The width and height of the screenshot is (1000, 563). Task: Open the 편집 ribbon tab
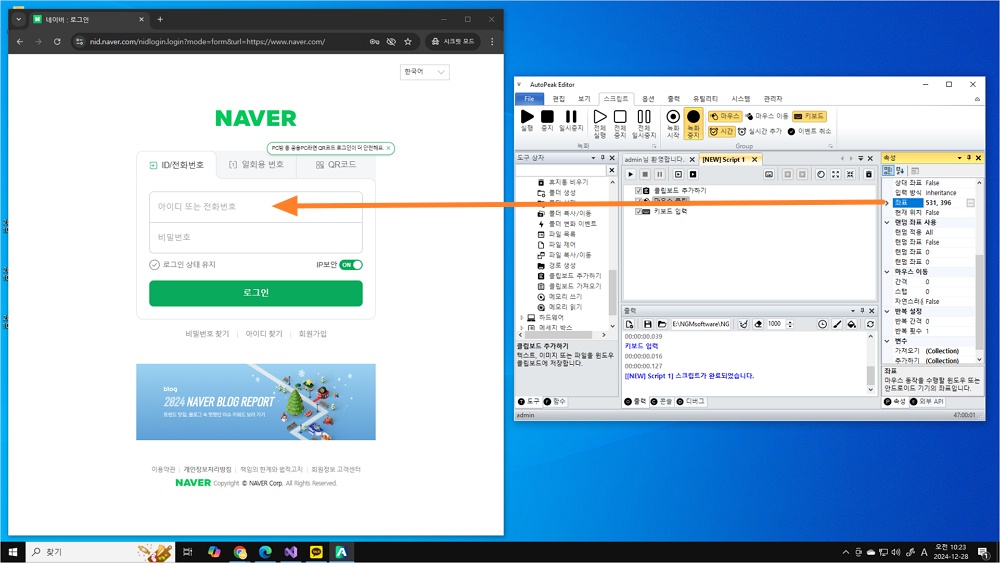559,99
